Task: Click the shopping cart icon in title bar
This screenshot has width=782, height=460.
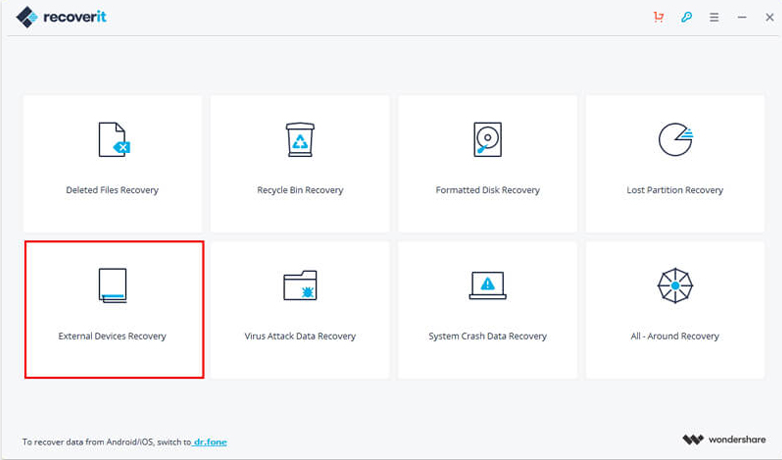Action: (658, 18)
